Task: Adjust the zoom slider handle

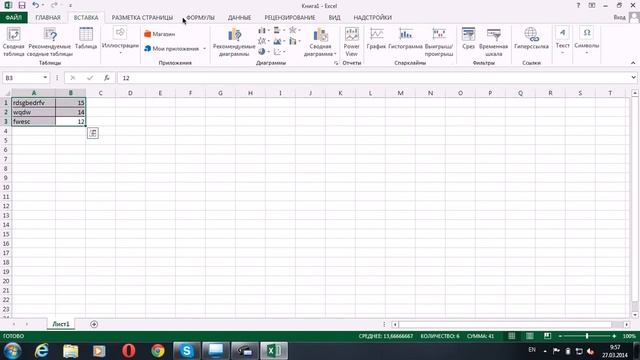Action: [x=587, y=336]
